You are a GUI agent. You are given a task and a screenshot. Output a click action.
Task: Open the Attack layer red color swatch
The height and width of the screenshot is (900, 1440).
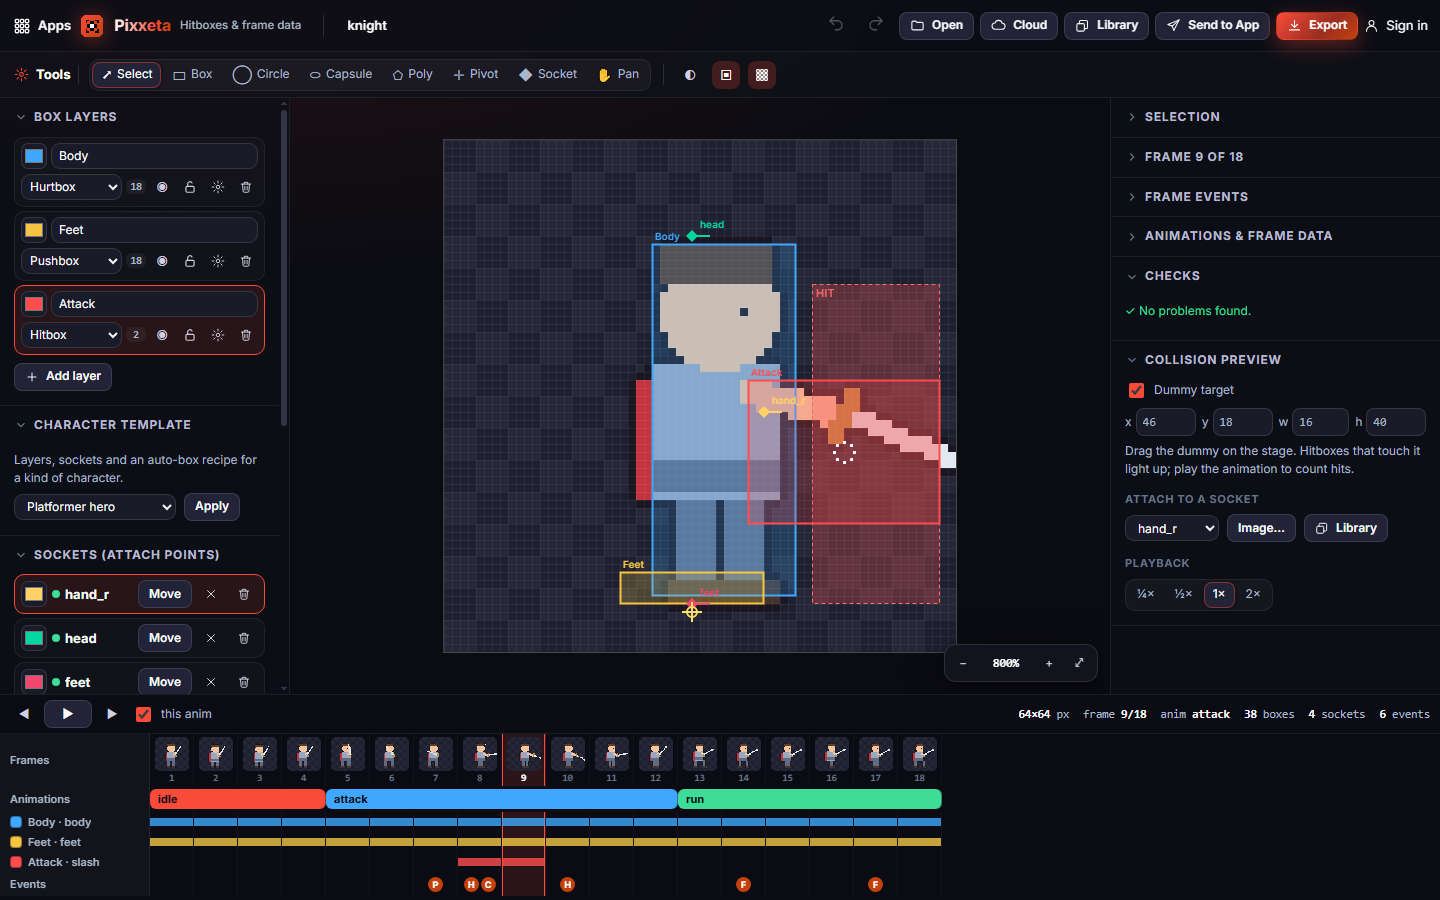click(x=34, y=304)
